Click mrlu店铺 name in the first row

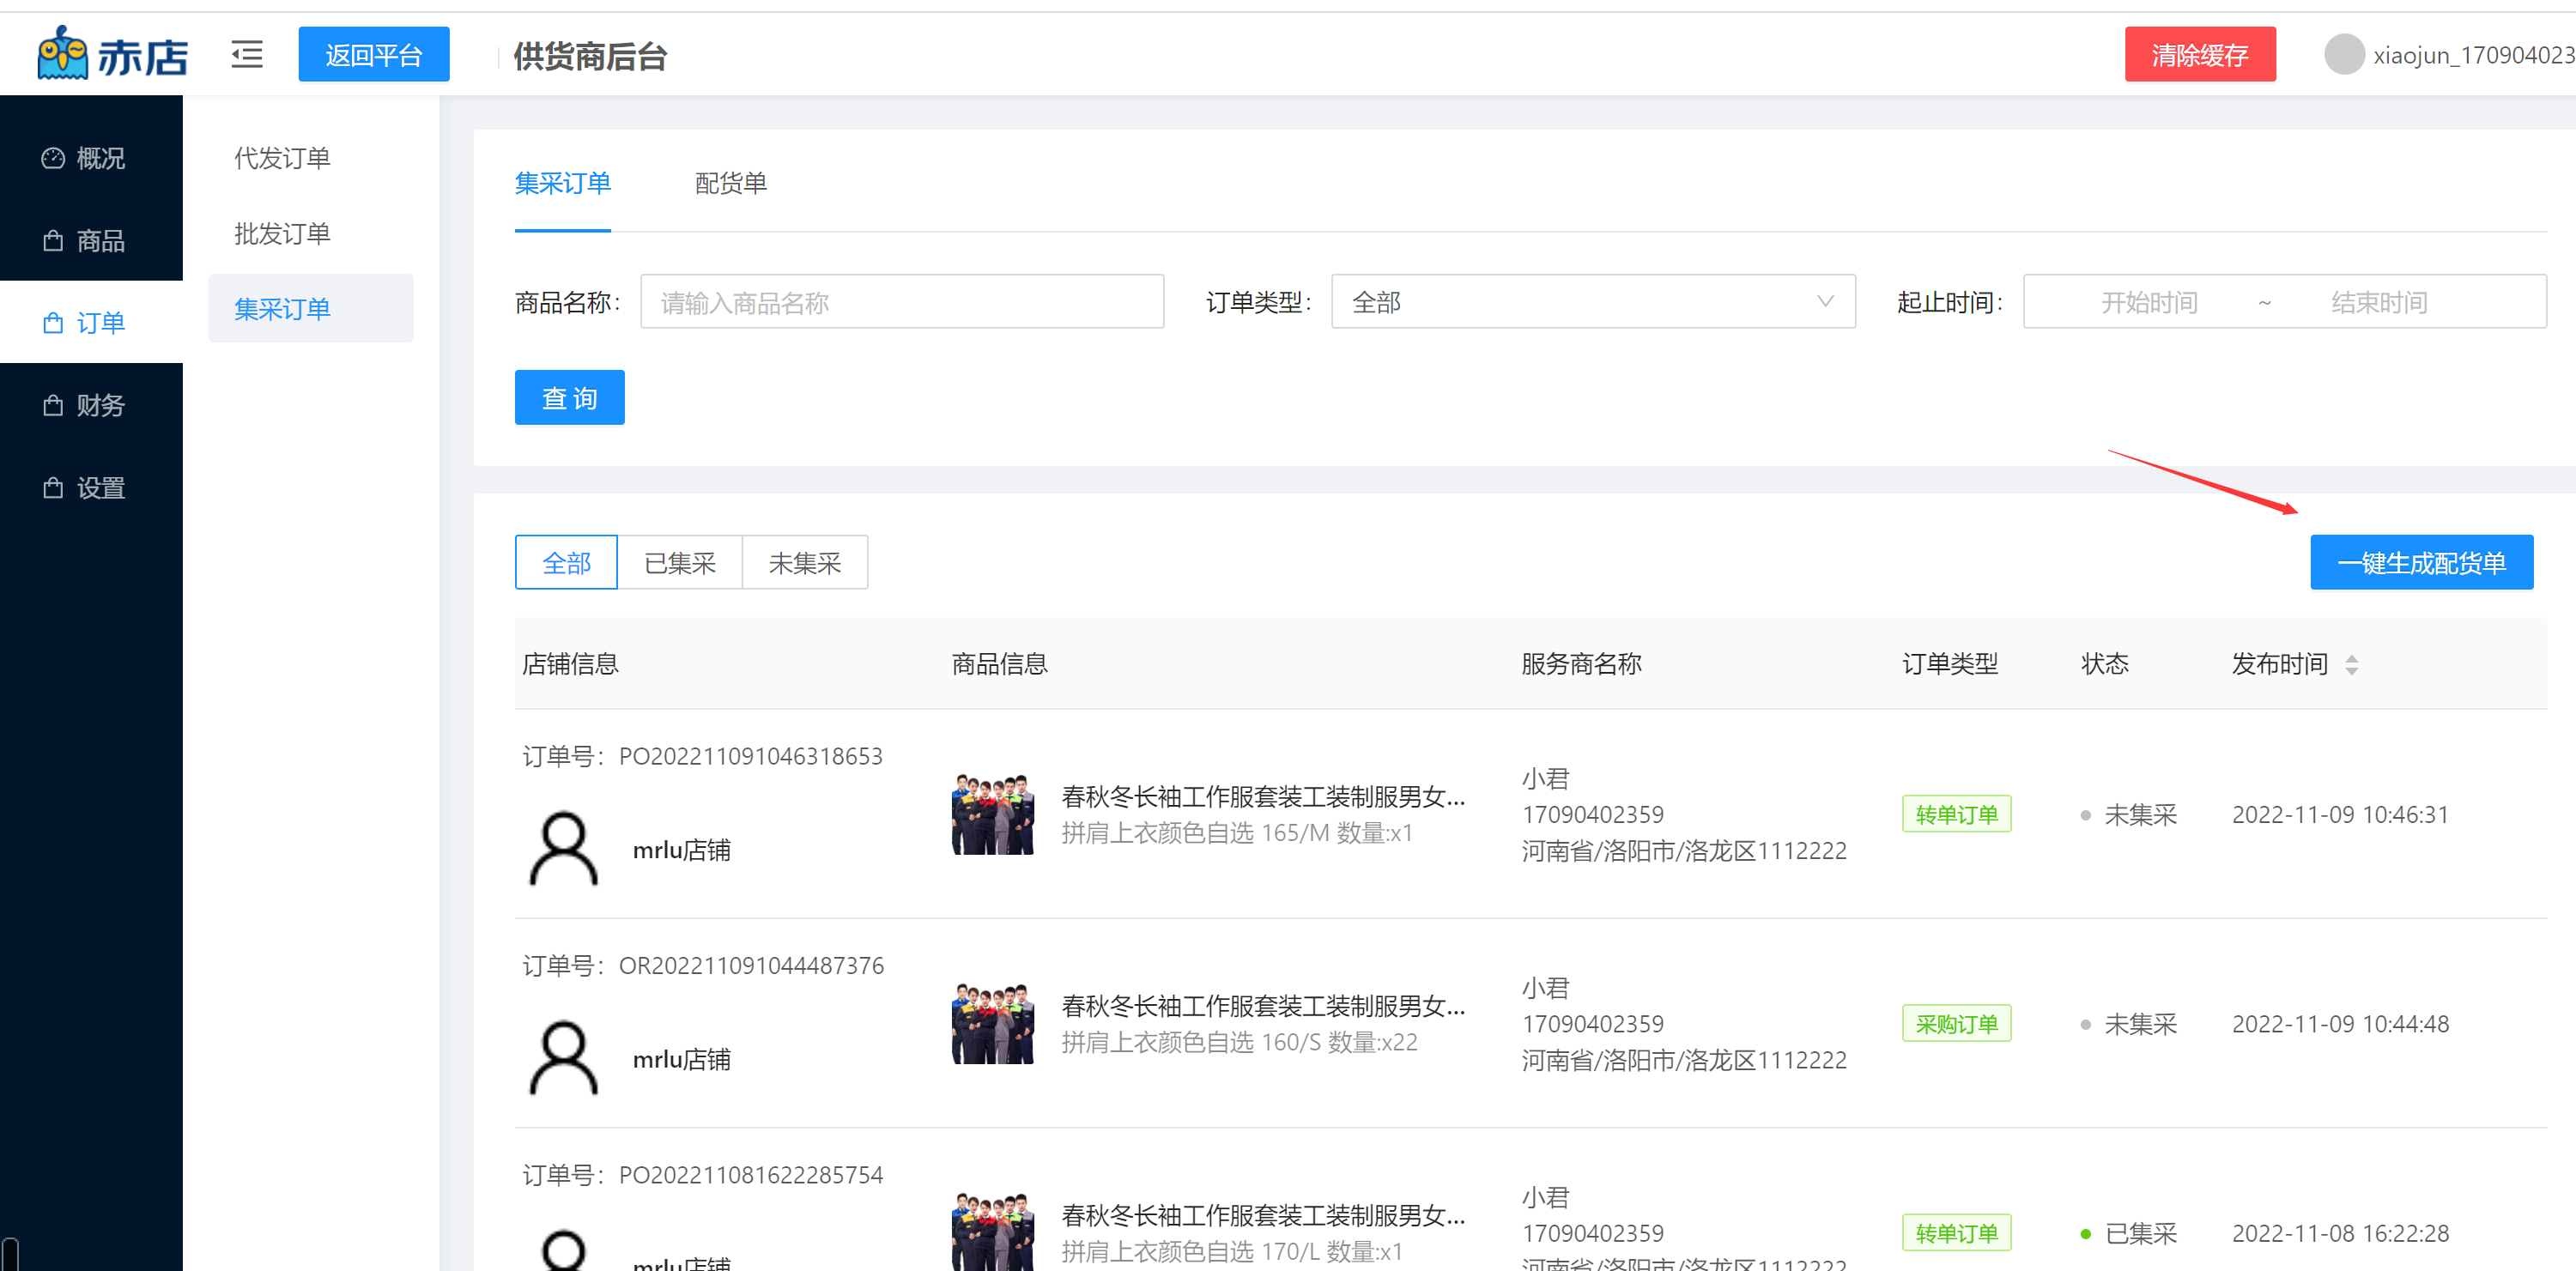tap(681, 849)
